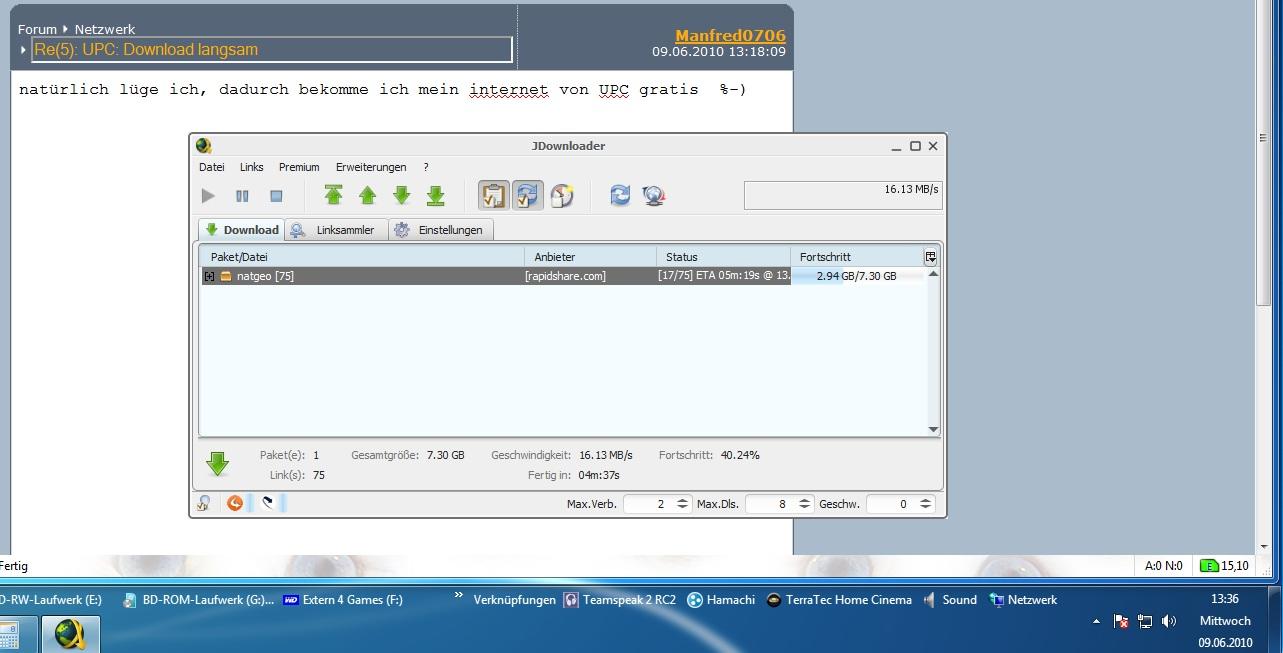Click the Netzwerk breadcrumb link
This screenshot has width=1283, height=653.
(x=105, y=29)
